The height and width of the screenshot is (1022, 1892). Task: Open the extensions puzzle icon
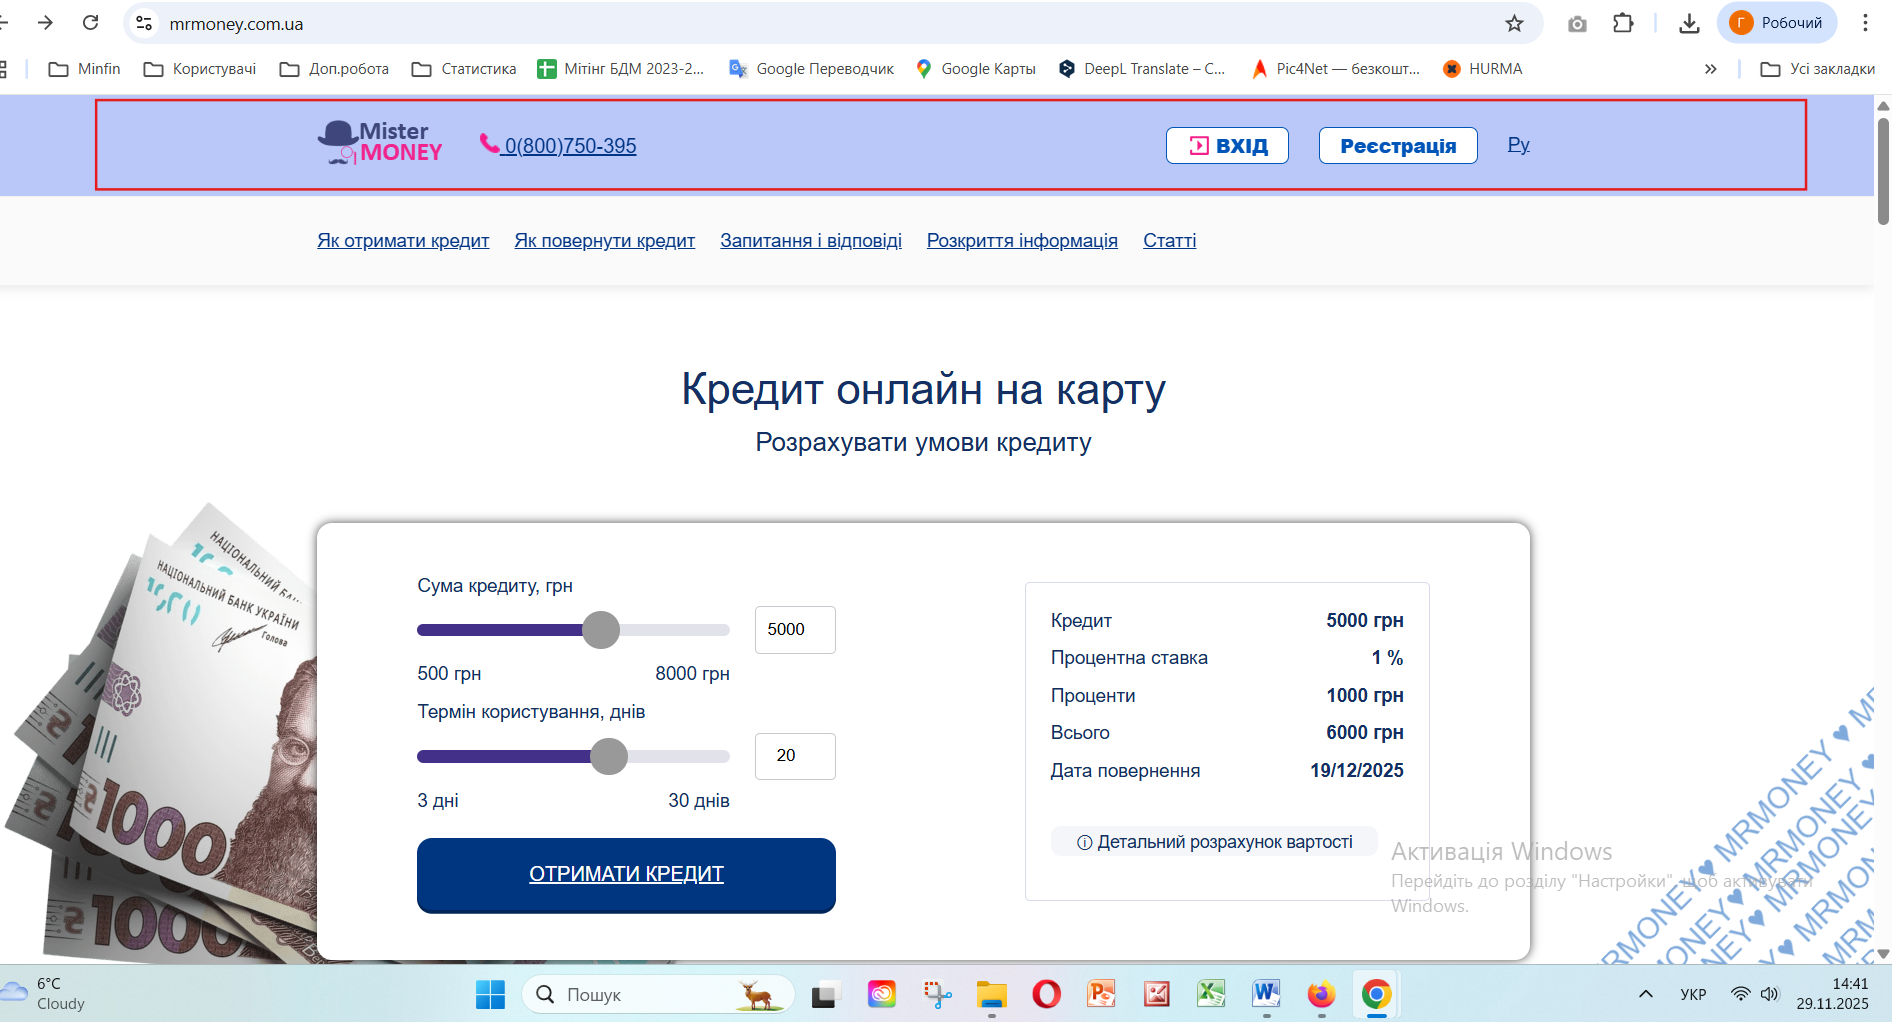1623,23
